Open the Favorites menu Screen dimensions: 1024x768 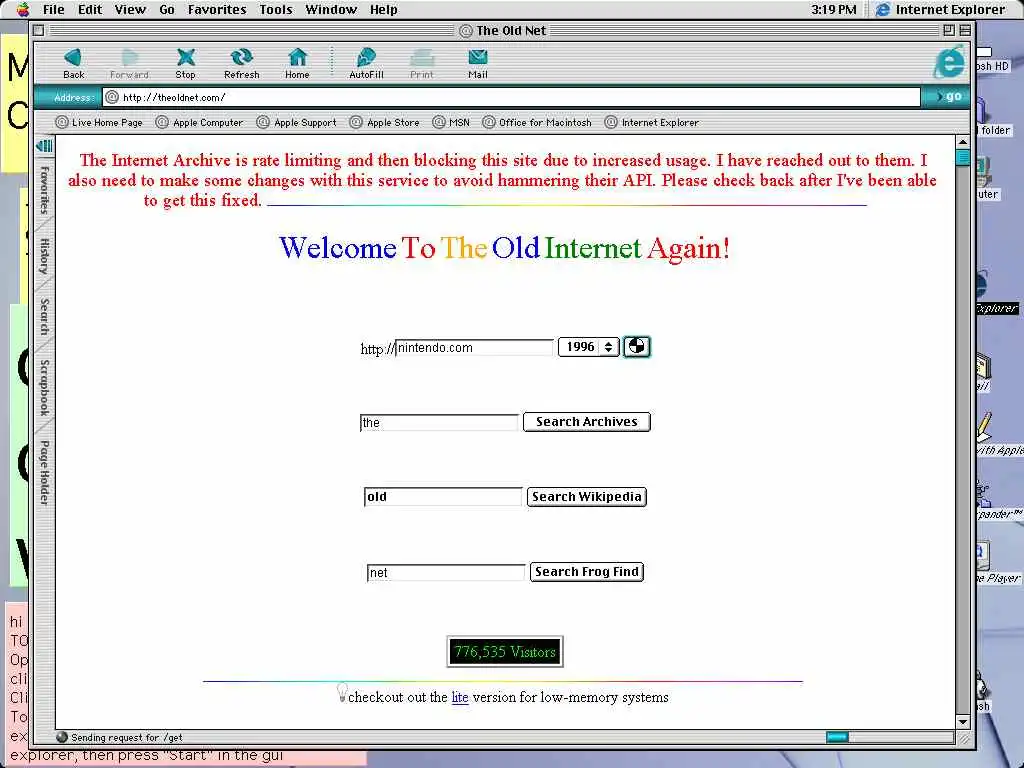217,9
